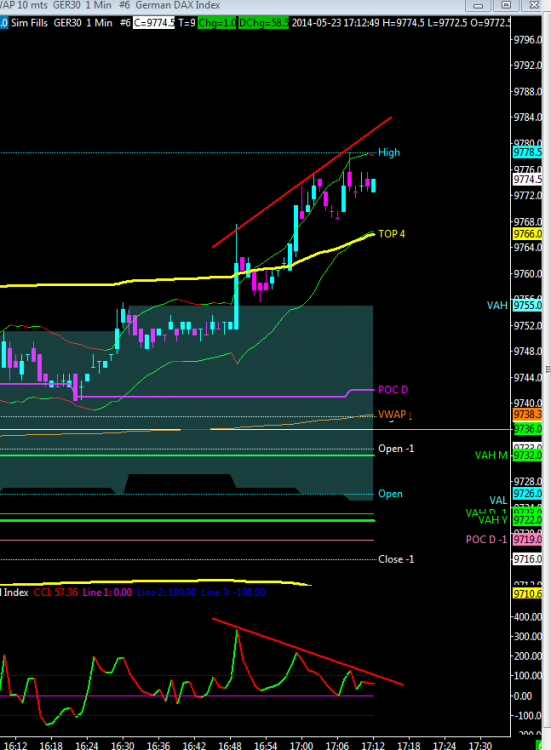Select the Close -1 level label
This screenshot has width=551, height=750.
[x=396, y=559]
